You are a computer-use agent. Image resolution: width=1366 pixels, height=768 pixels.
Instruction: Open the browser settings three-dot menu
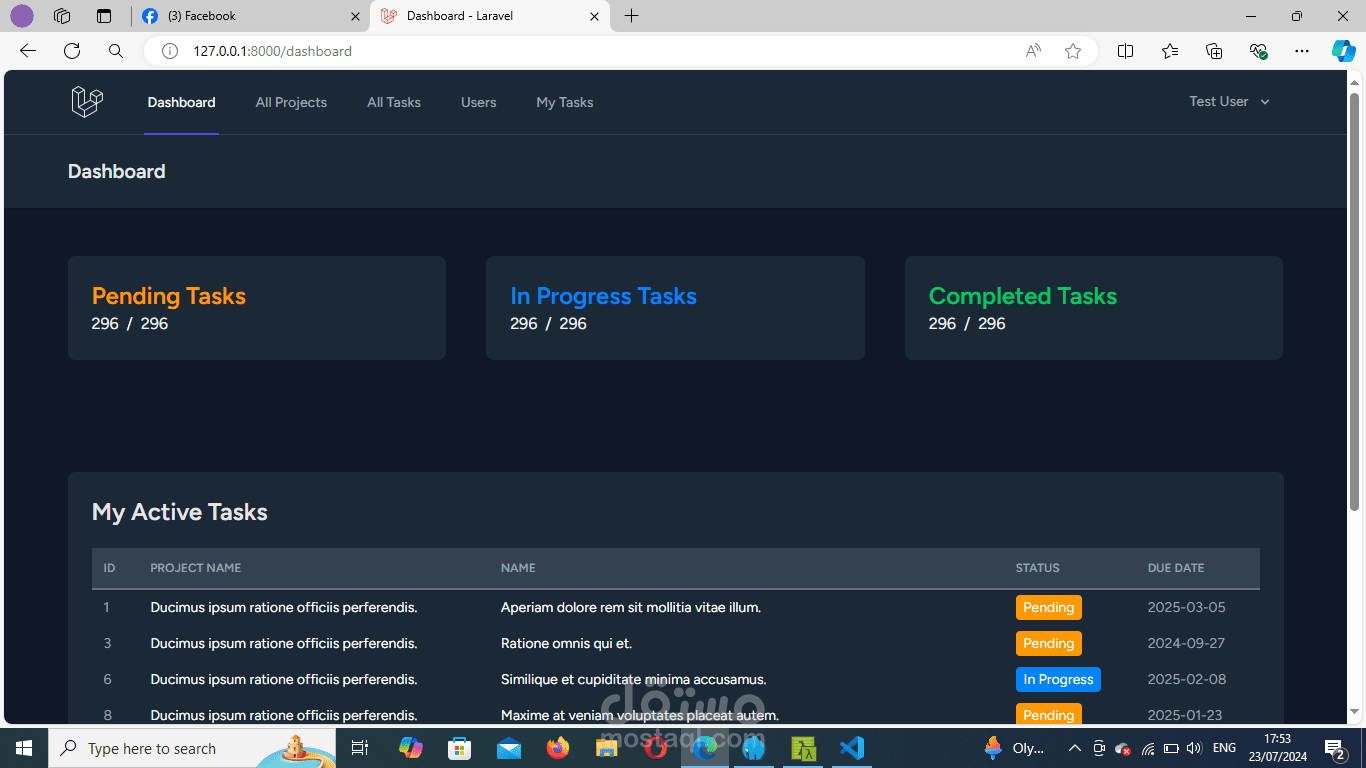[1301, 51]
